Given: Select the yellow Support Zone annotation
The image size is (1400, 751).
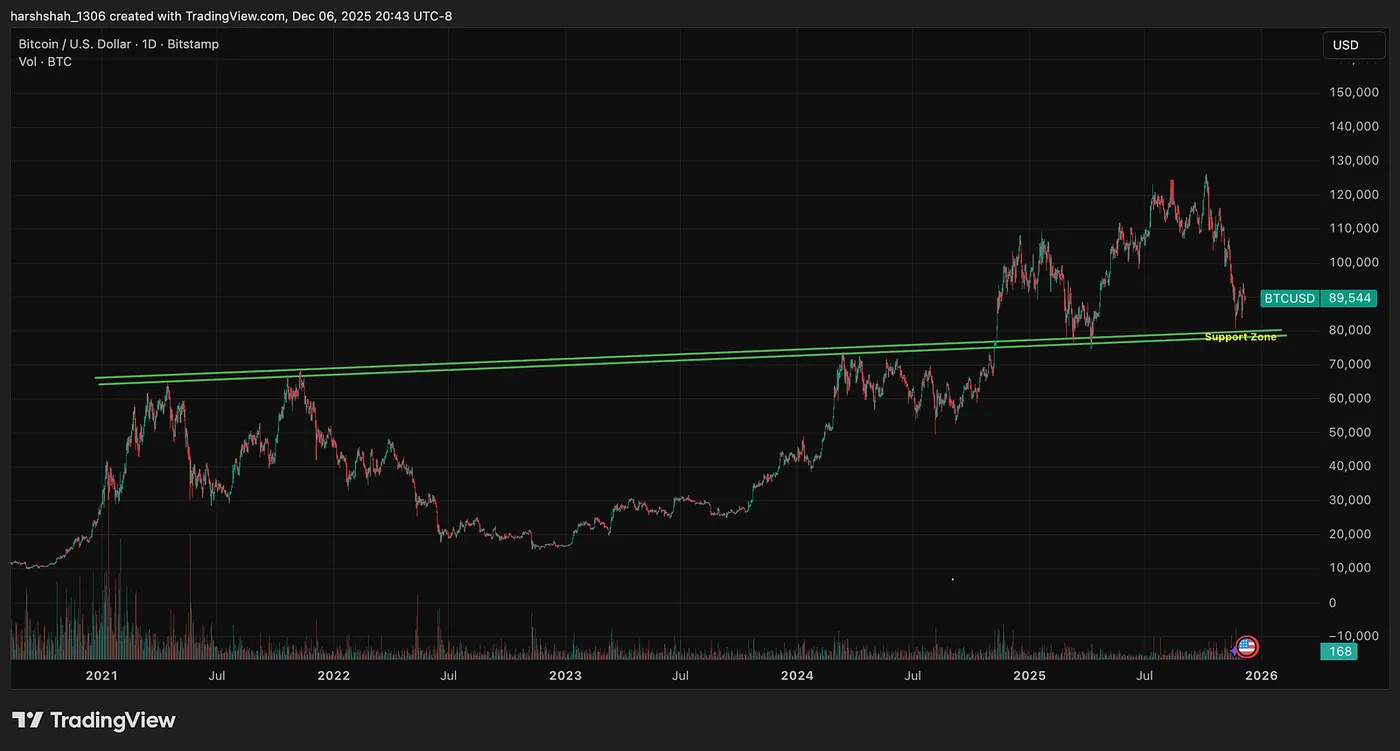Looking at the screenshot, I should coord(1240,337).
